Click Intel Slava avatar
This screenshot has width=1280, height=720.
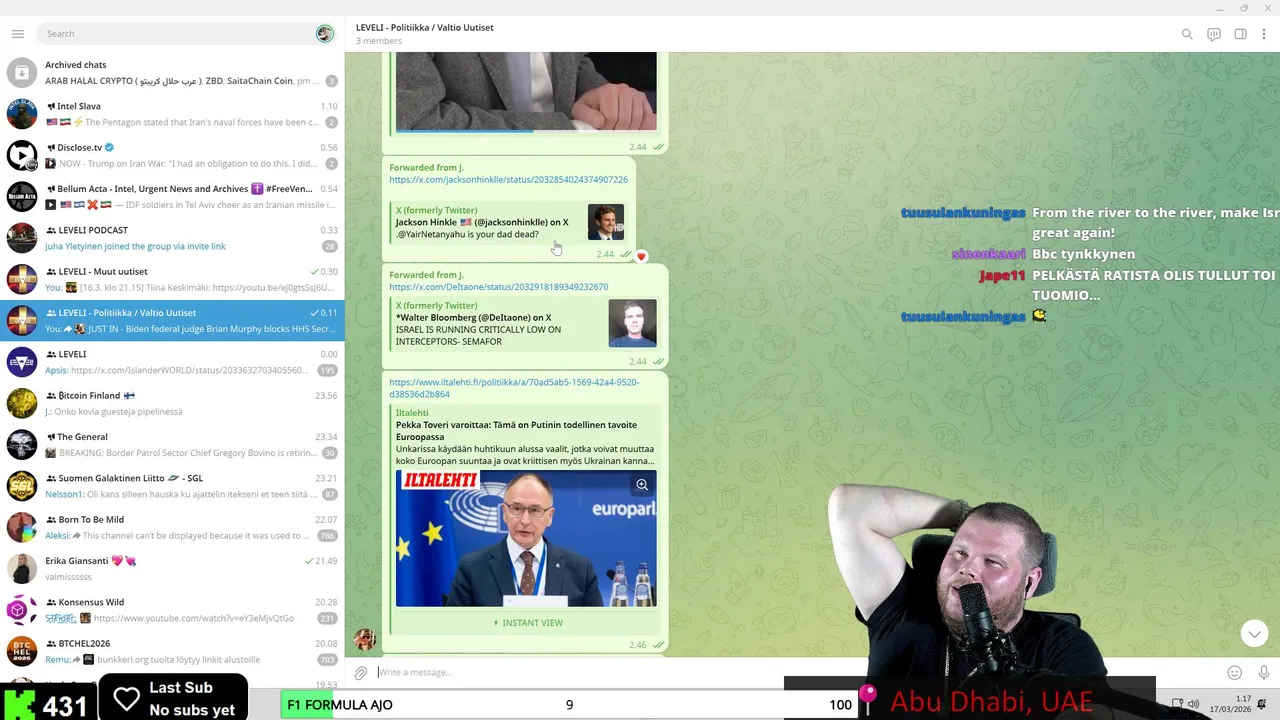22,114
